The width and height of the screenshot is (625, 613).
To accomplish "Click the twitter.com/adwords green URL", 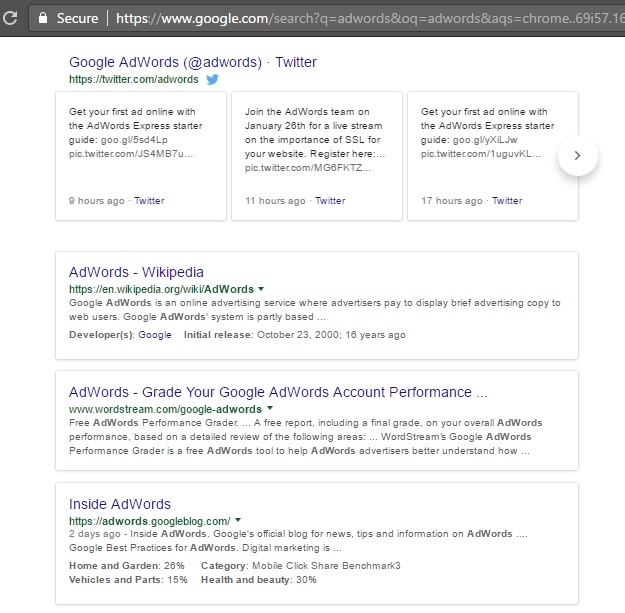I will coord(134,79).
